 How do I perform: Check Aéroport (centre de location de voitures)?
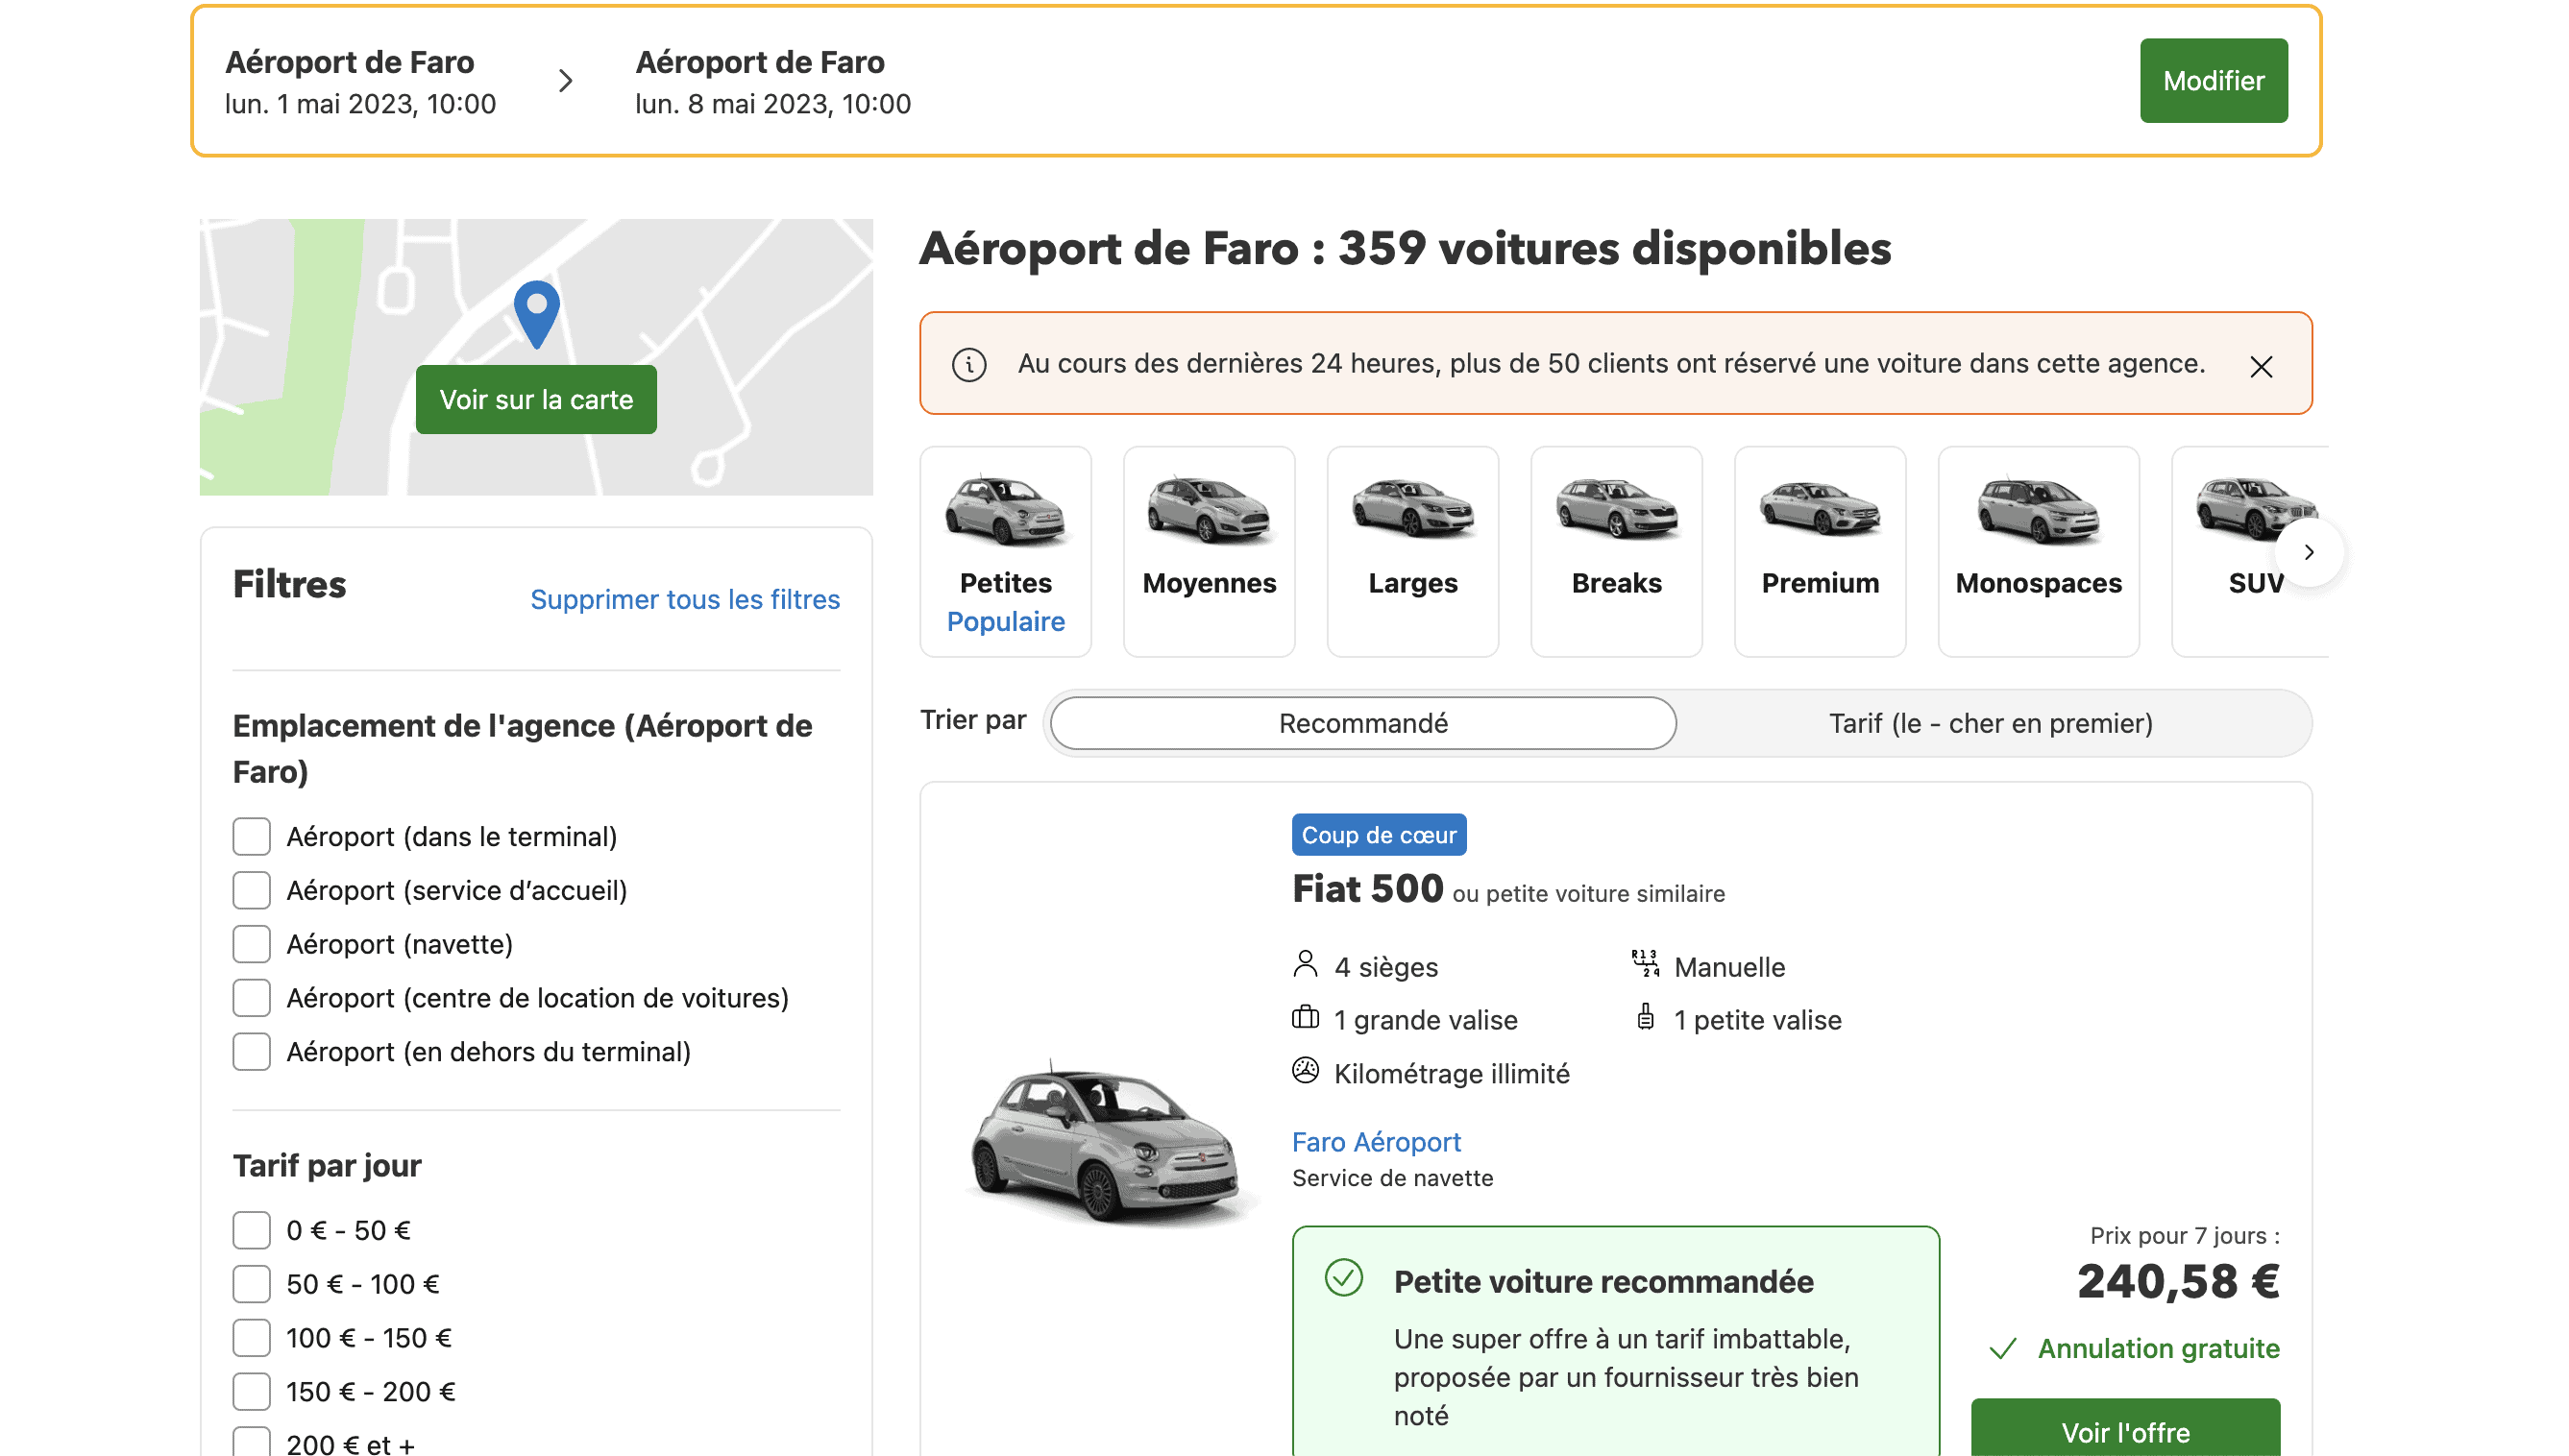(x=251, y=998)
